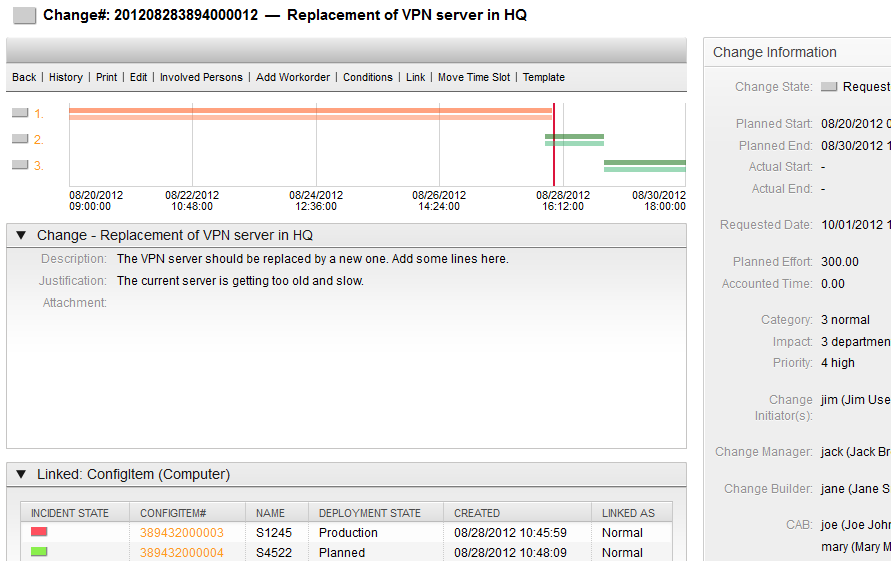
Task: Collapse the Change - Replacement of VPN server section
Action: tap(21, 236)
